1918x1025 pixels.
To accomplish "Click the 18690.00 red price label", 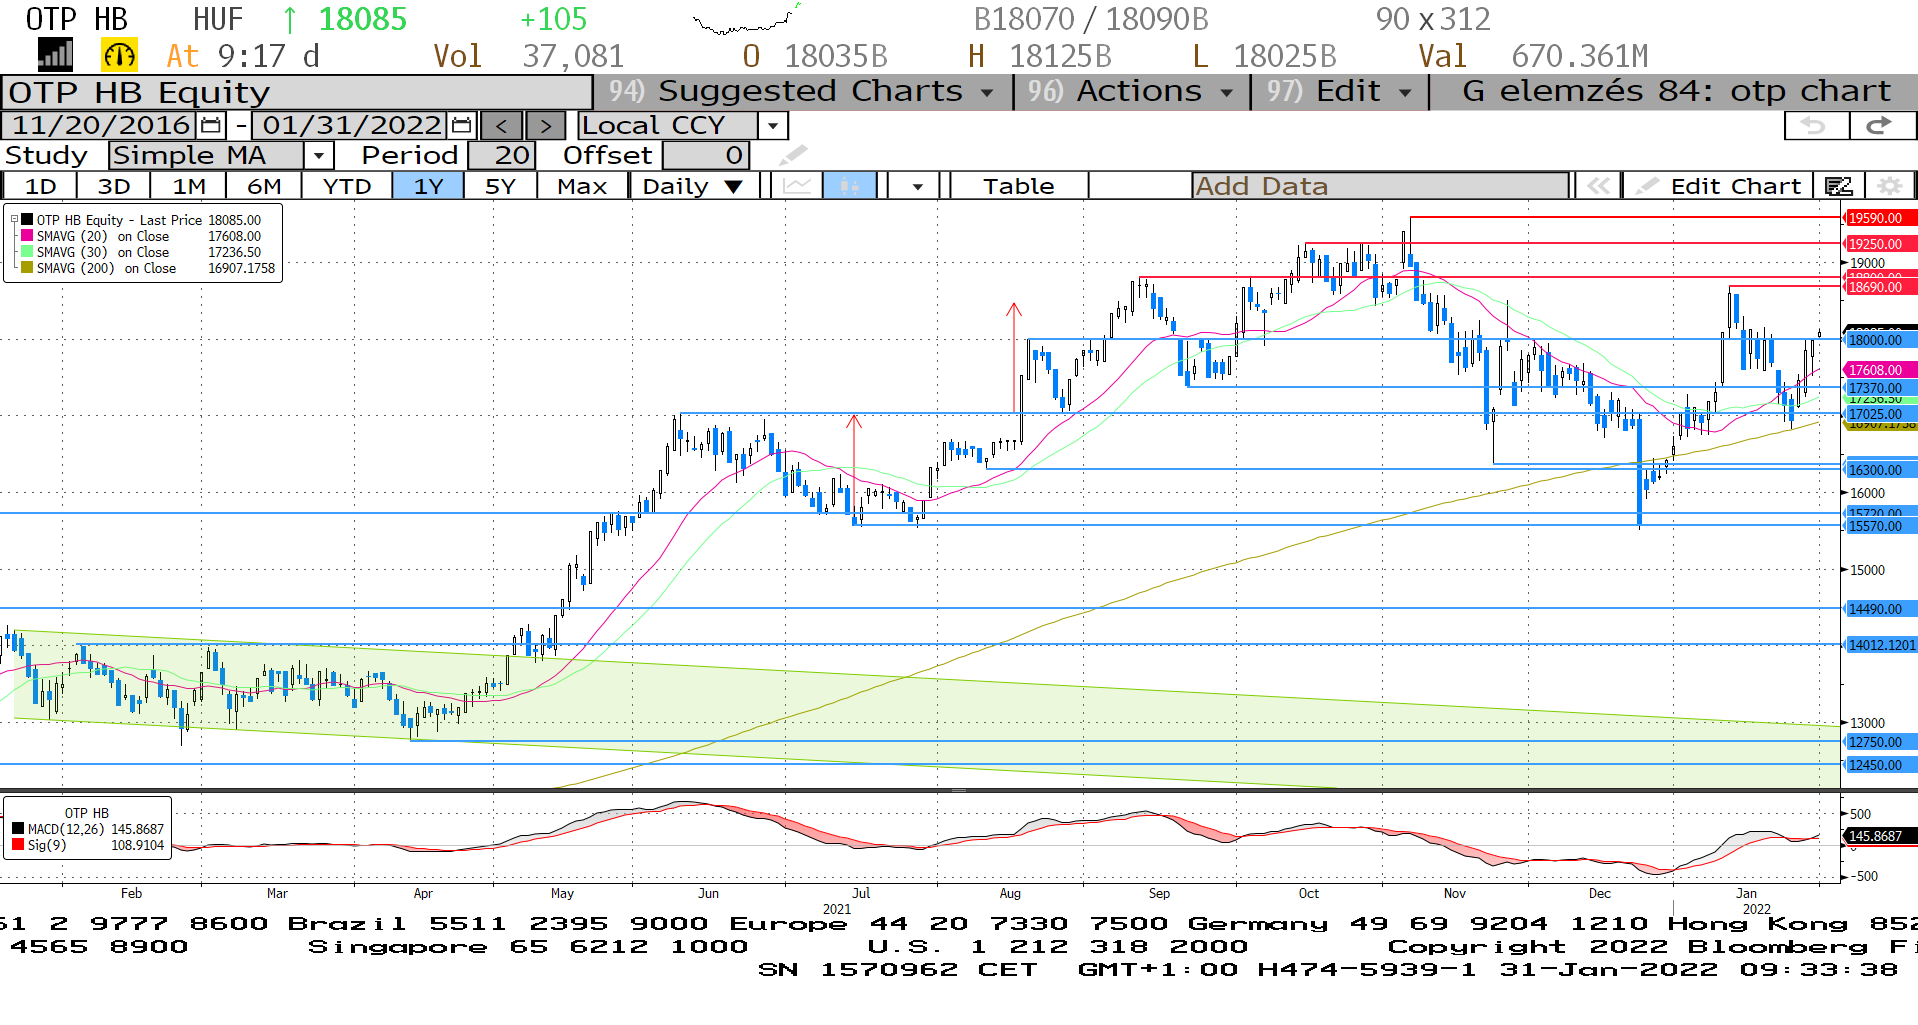I will pyautogui.click(x=1880, y=287).
